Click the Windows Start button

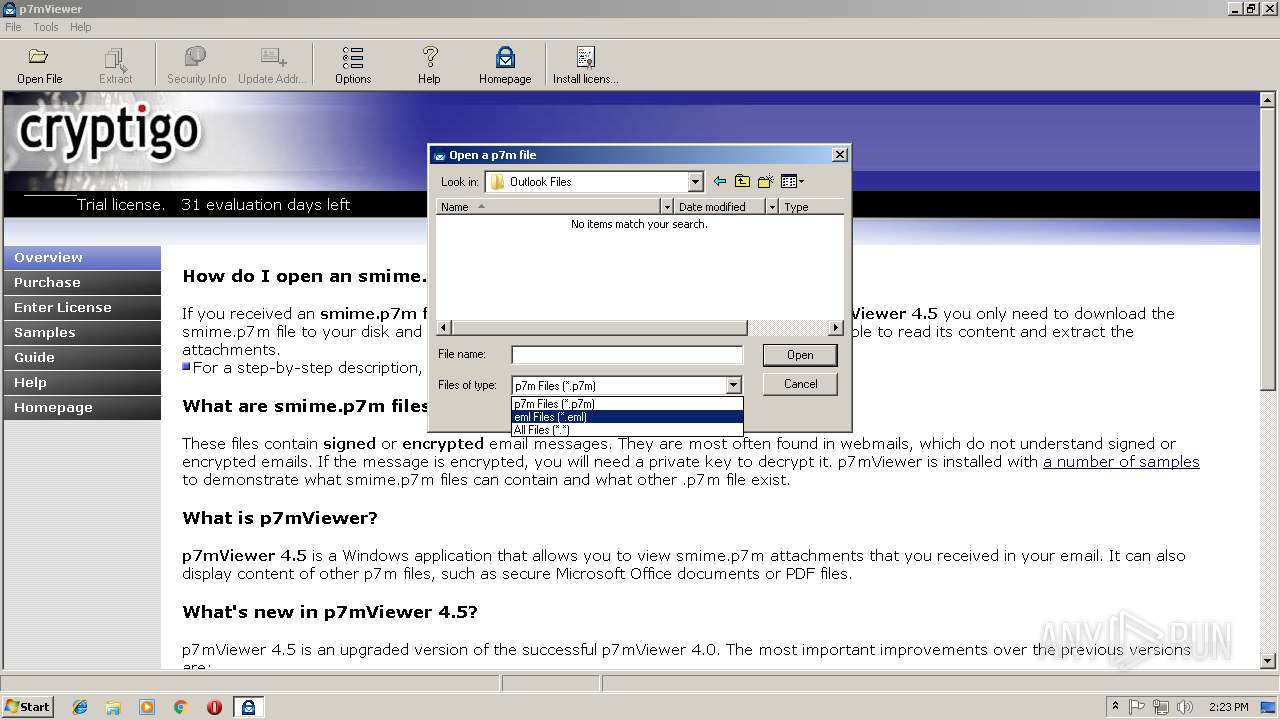click(x=28, y=706)
